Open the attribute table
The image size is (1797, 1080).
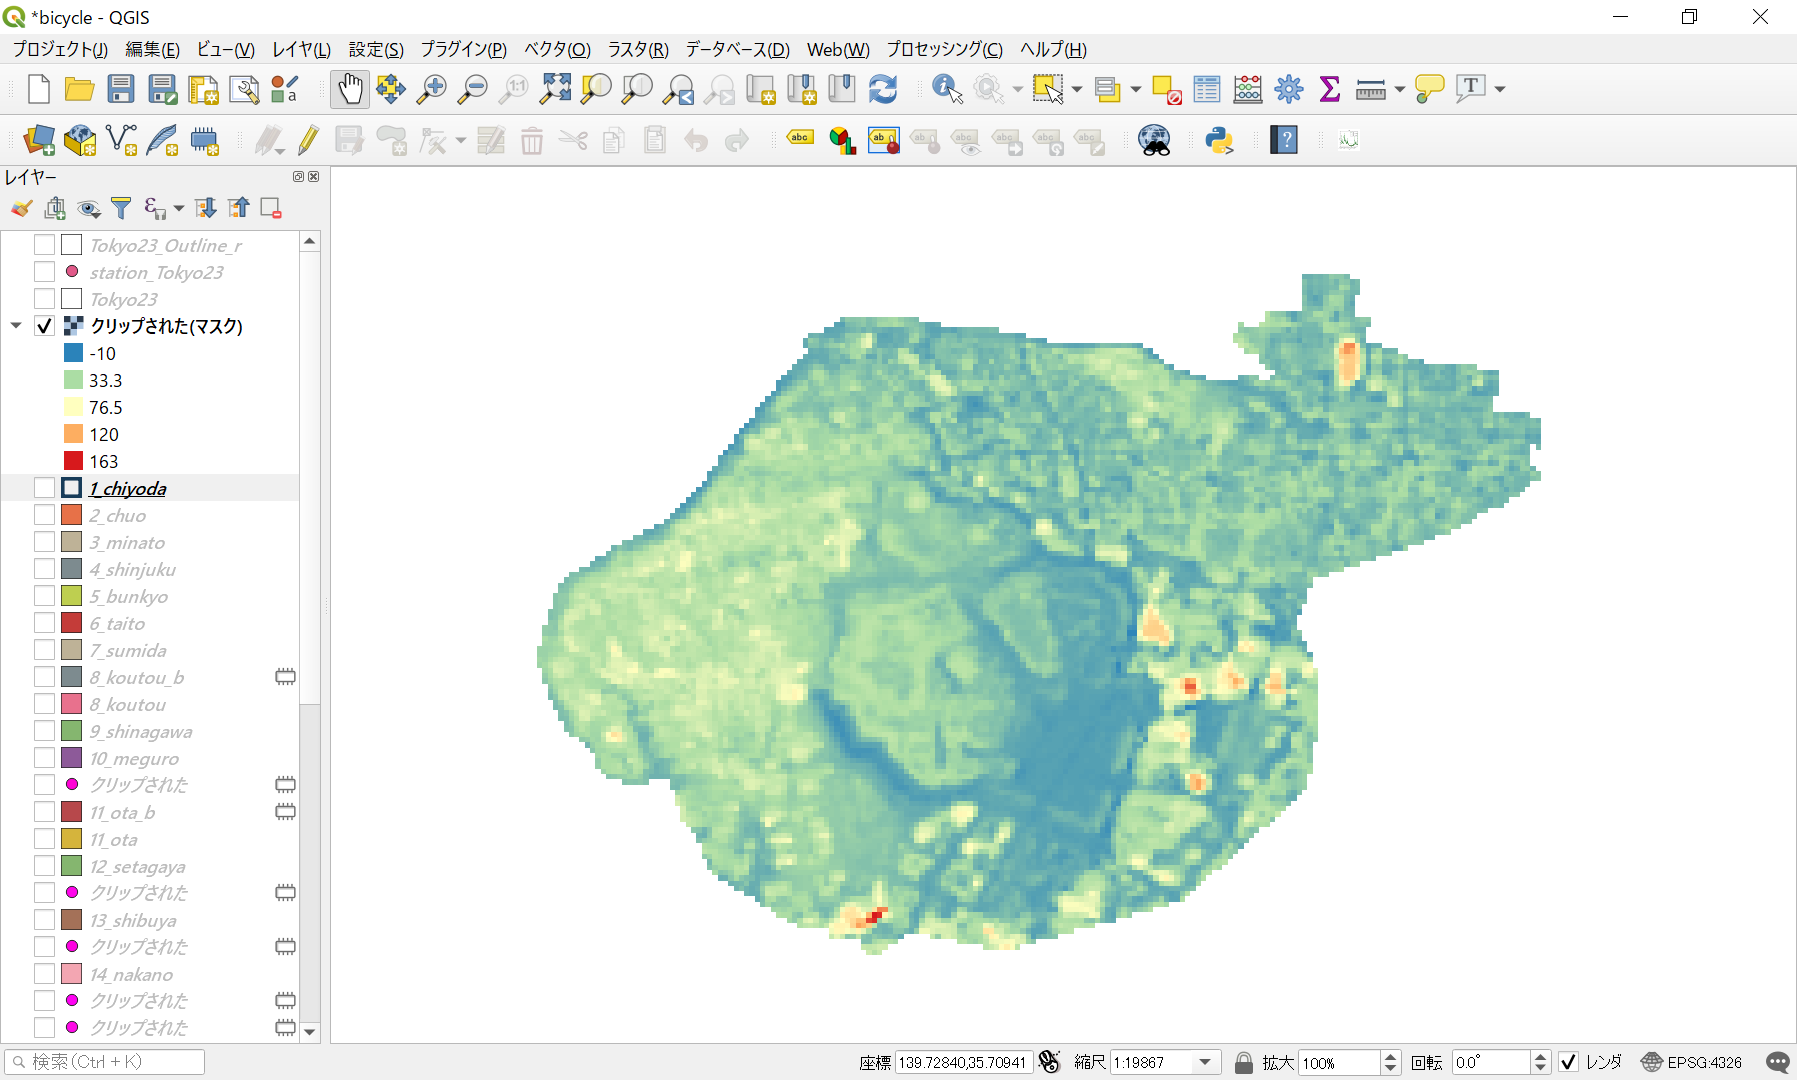(x=1207, y=89)
